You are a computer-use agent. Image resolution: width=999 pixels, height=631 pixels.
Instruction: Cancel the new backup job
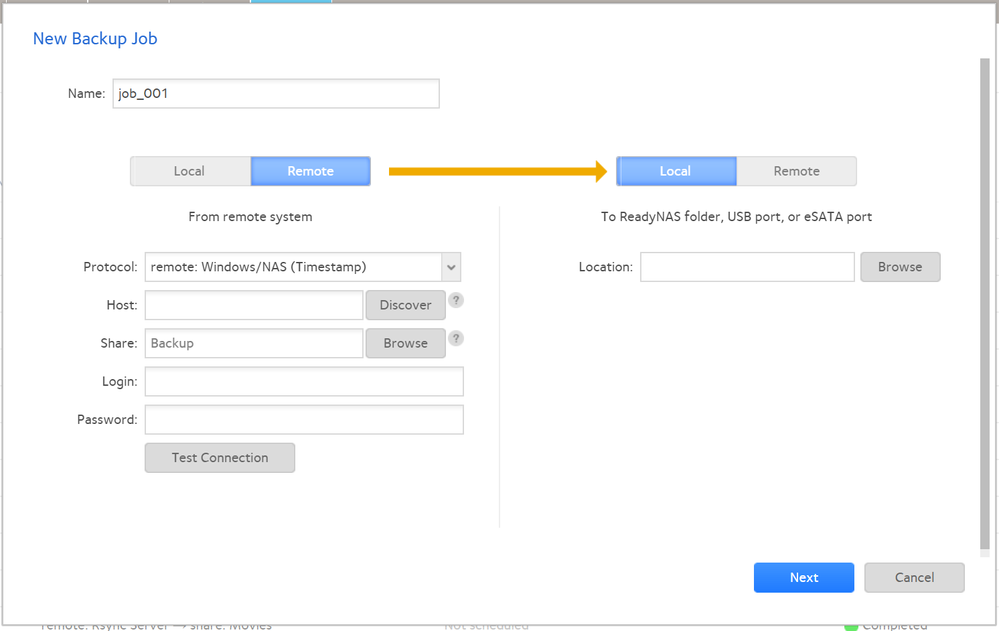tap(914, 577)
